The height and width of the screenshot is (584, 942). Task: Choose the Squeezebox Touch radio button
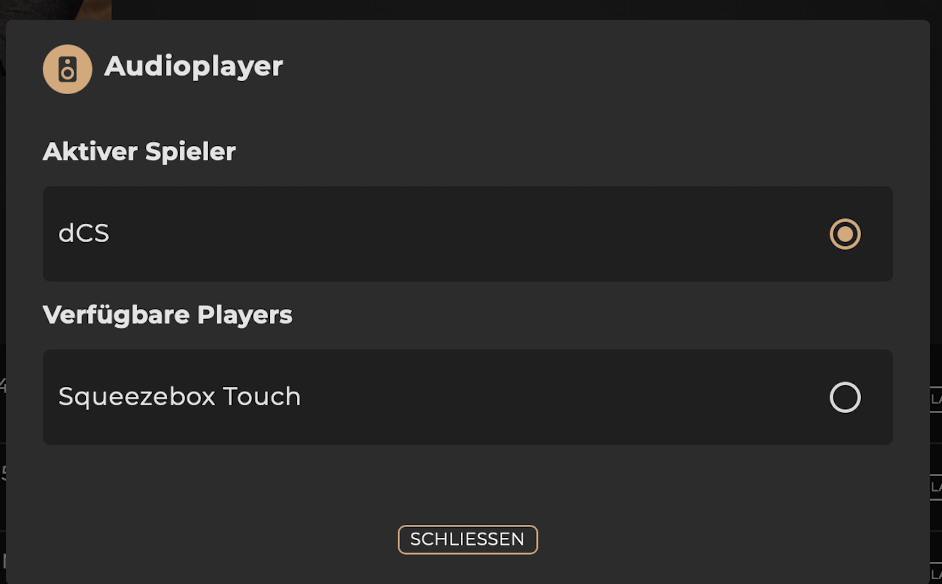pyautogui.click(x=845, y=397)
